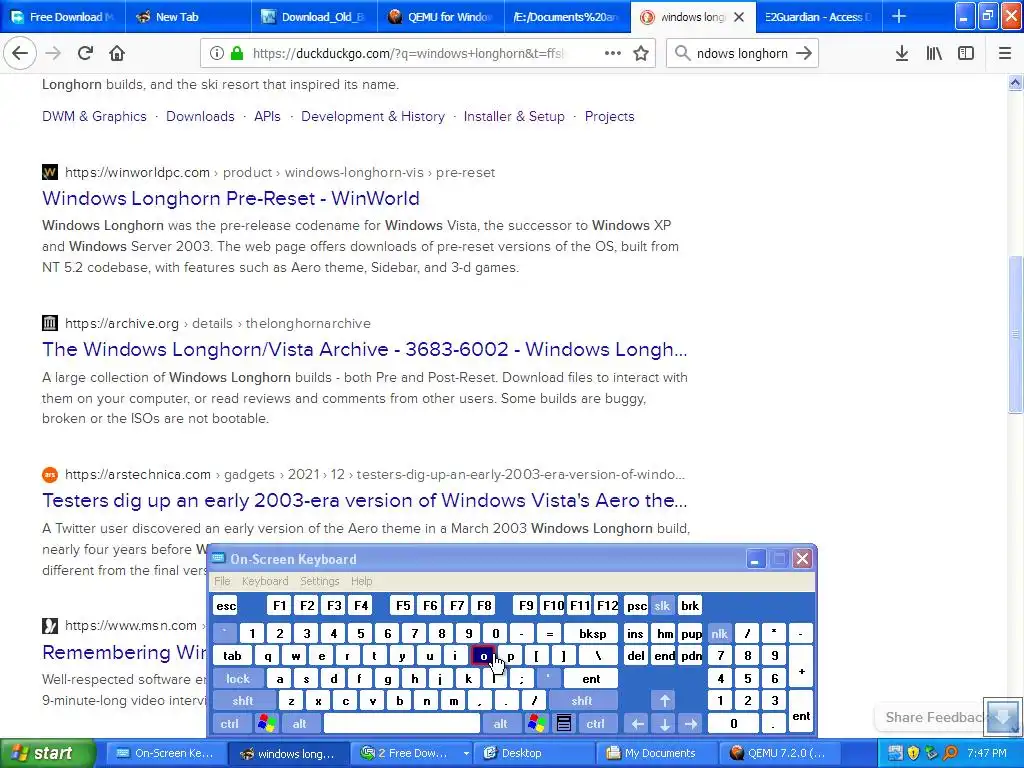Open the browser home page icon
1024x768 pixels.
117,53
